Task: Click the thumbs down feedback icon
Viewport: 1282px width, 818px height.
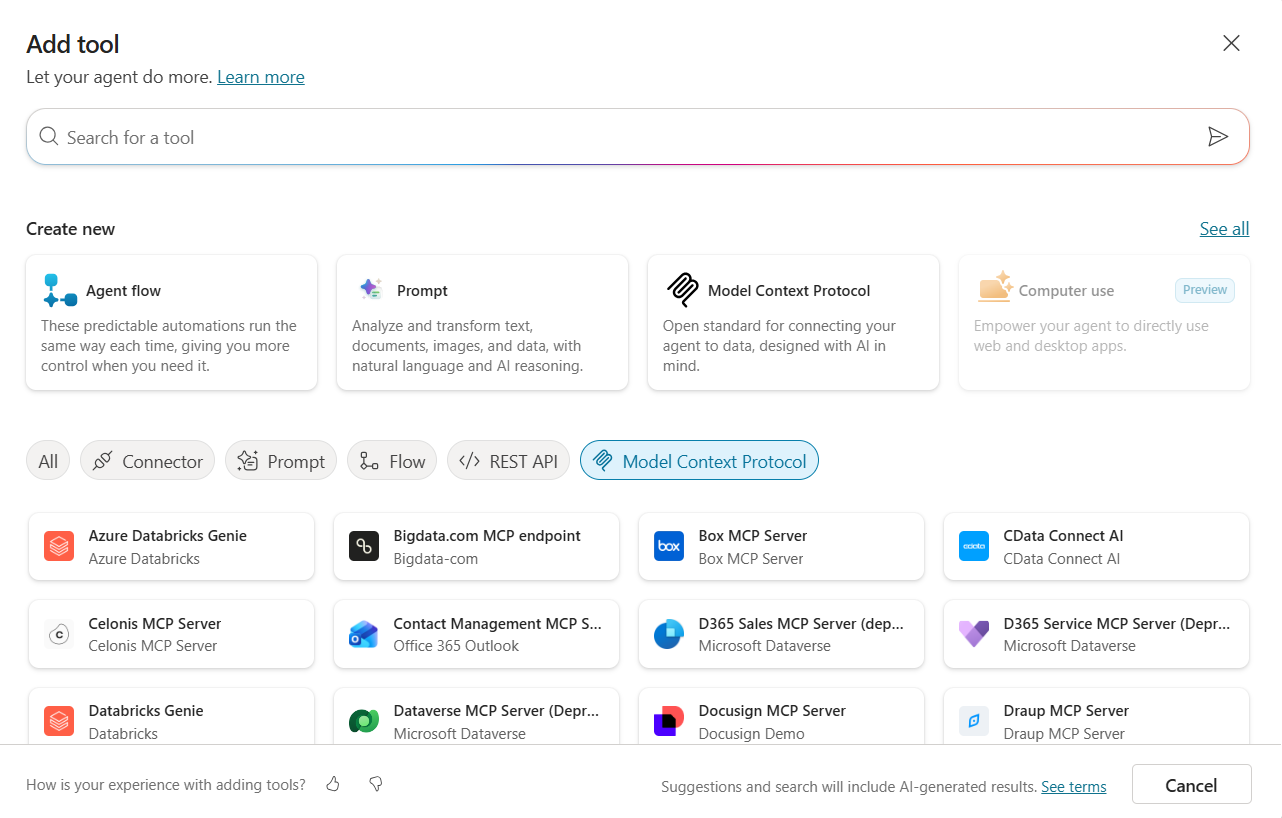Action: [x=376, y=785]
